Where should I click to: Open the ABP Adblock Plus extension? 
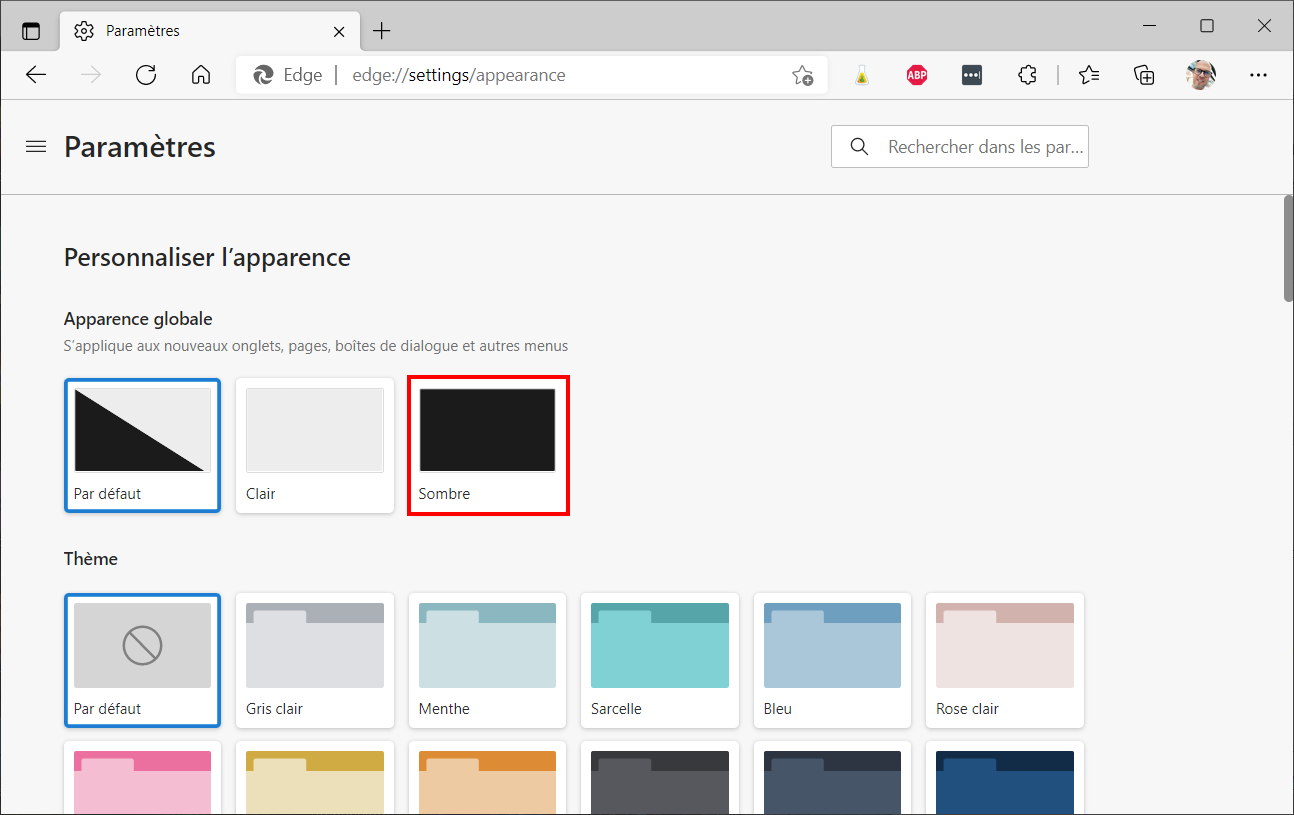917,75
